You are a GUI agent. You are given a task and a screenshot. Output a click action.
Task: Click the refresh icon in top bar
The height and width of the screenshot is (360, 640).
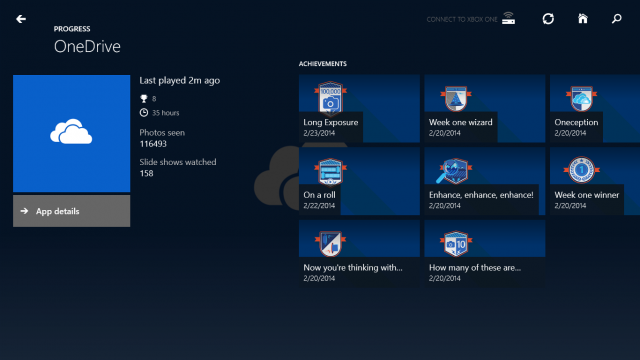(x=548, y=19)
